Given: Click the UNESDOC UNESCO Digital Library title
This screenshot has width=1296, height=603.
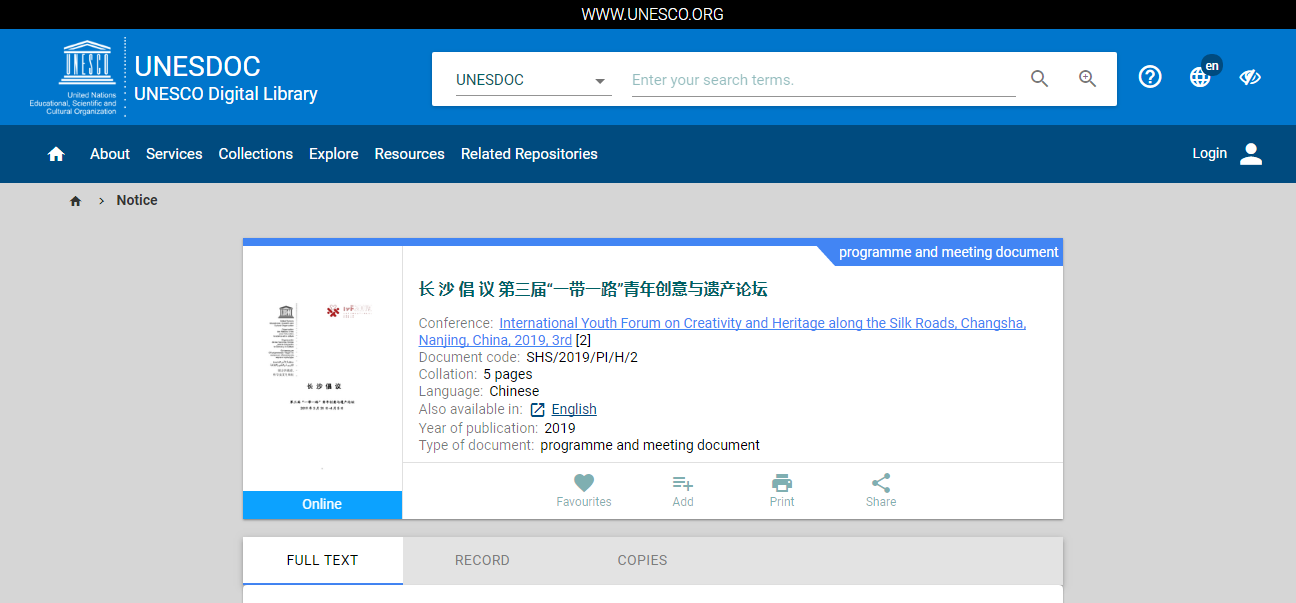Looking at the screenshot, I should click(x=226, y=79).
